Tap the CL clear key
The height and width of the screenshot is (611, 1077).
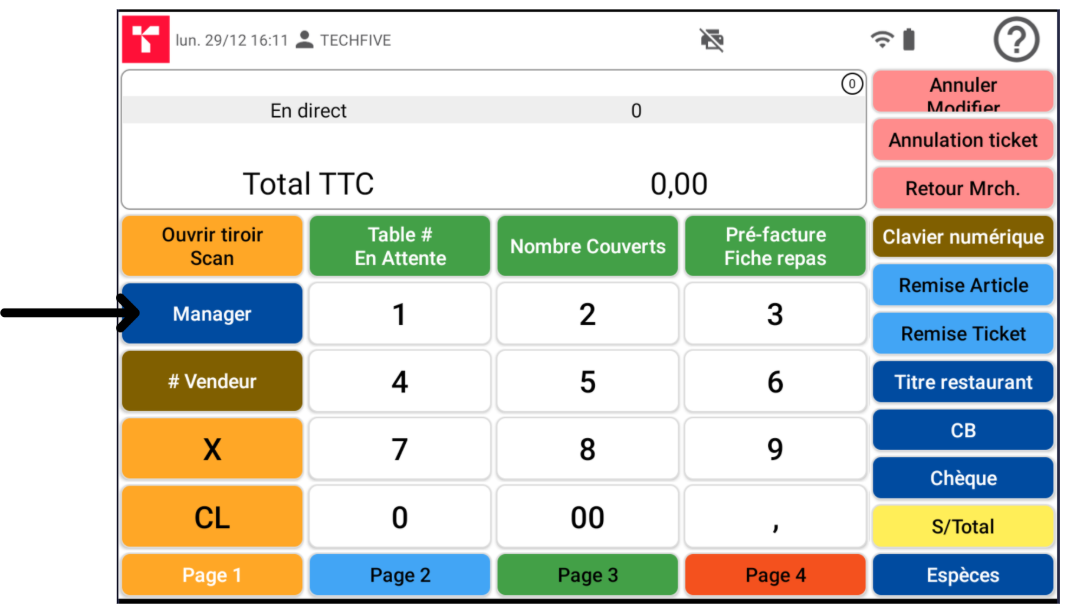212,517
